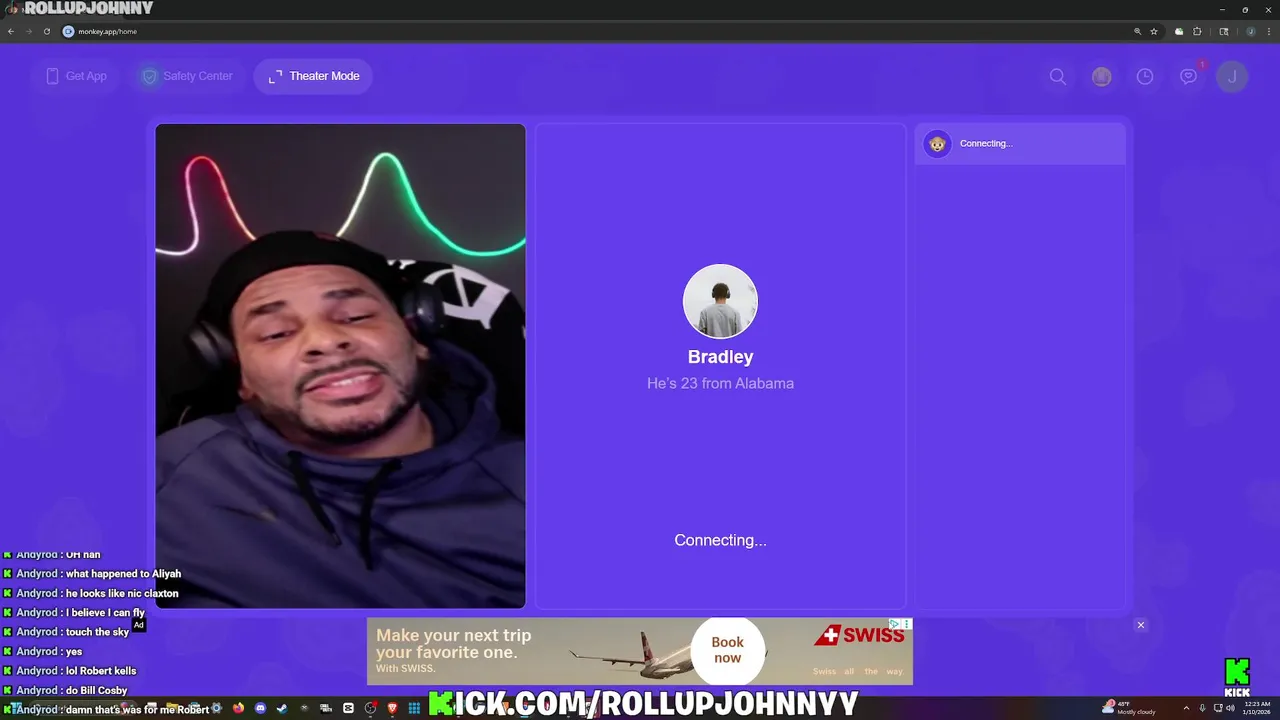This screenshot has width=1280, height=720.
Task: Click the own webcam video feed
Action: click(x=340, y=366)
